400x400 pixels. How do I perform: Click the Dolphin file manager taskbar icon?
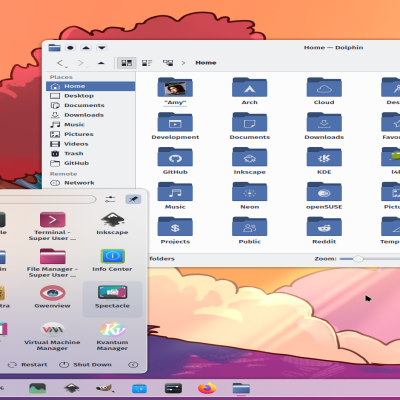point(241,388)
